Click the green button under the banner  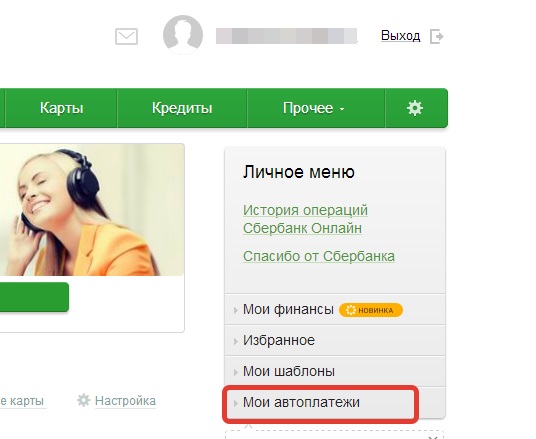click(34, 297)
